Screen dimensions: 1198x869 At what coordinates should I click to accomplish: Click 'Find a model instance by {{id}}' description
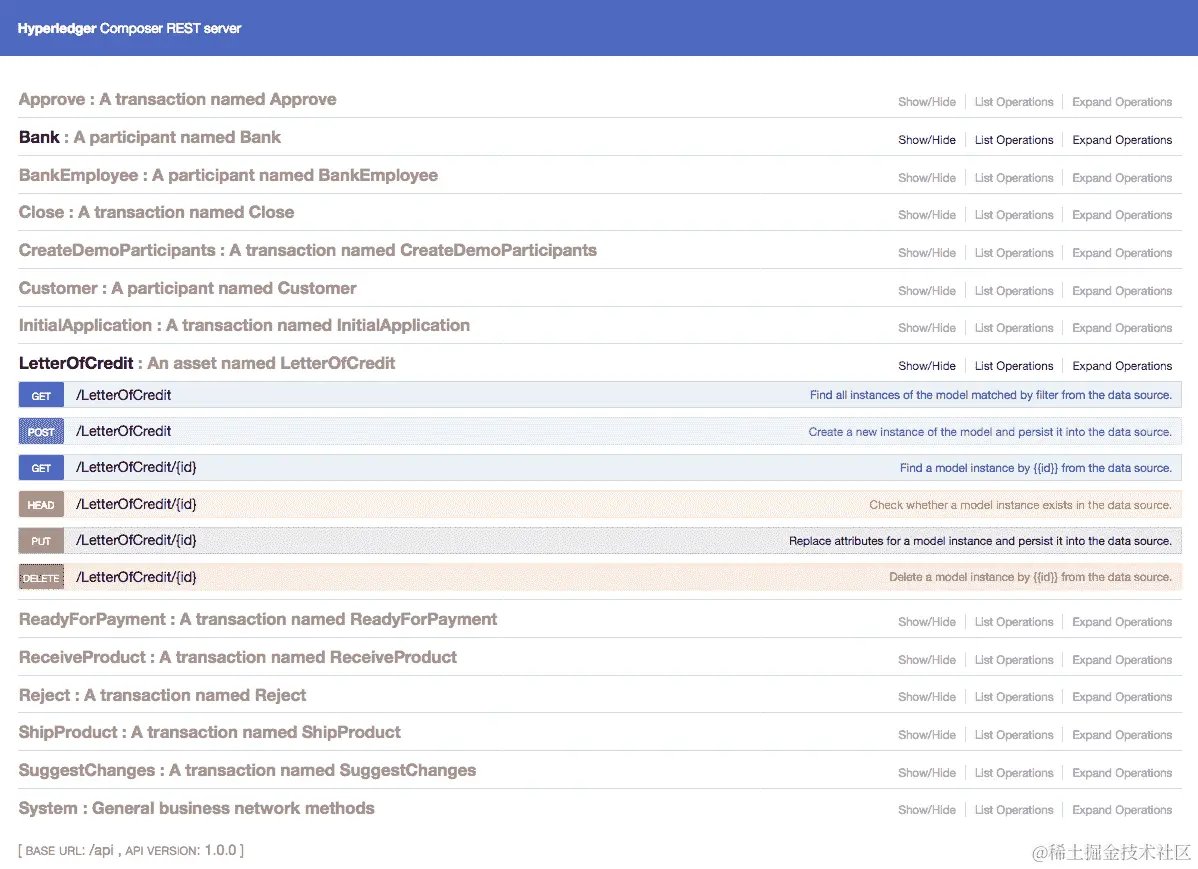(1035, 468)
